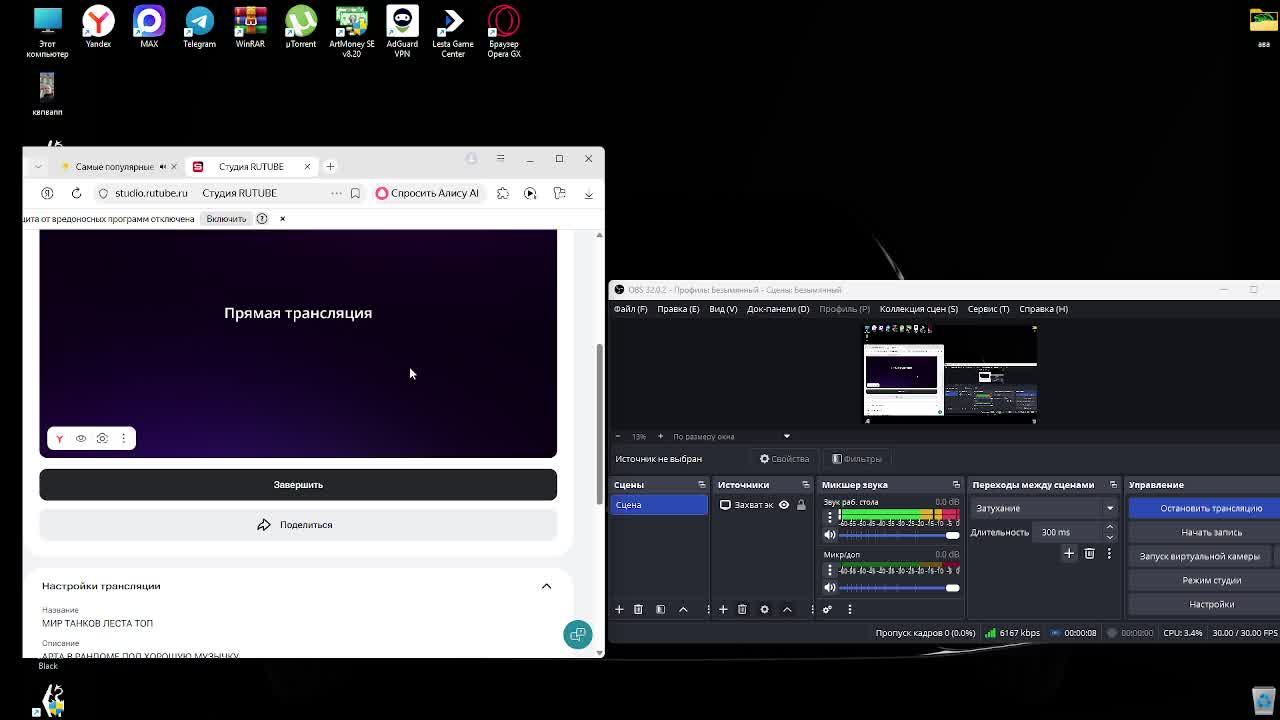Open options menu for Микр/доп channel
Viewport: 1280px width, 720px height.
[x=829, y=570]
